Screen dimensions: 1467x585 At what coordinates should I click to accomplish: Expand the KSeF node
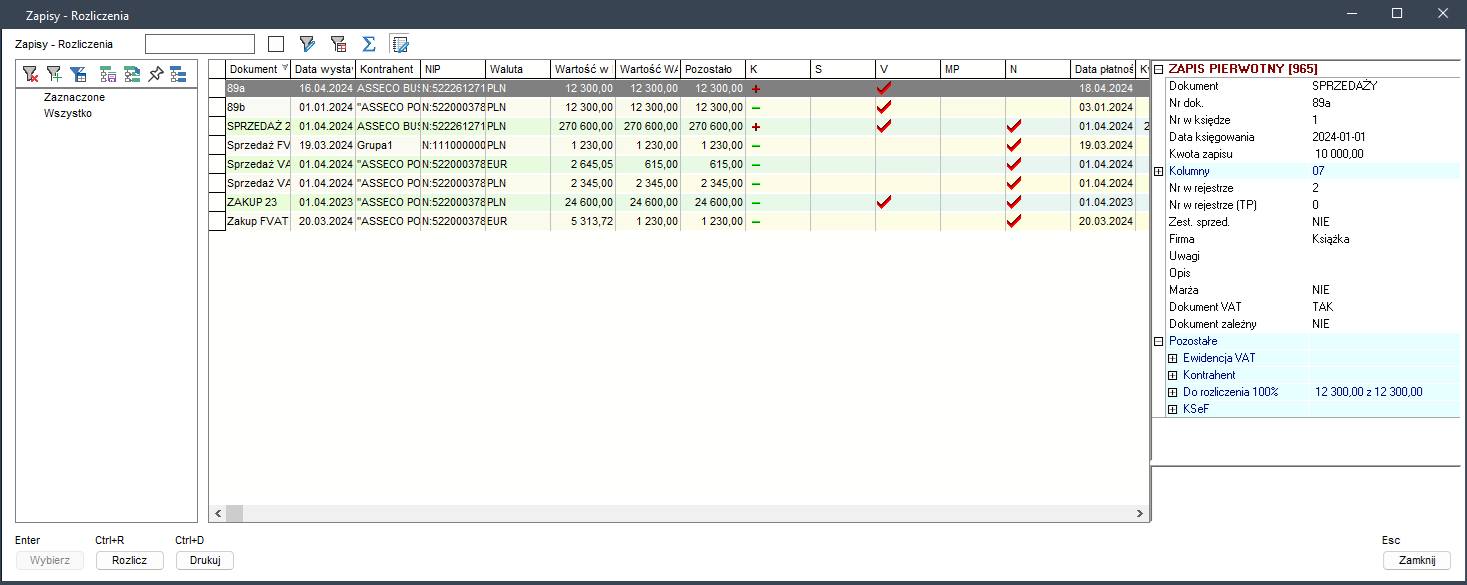click(1173, 409)
